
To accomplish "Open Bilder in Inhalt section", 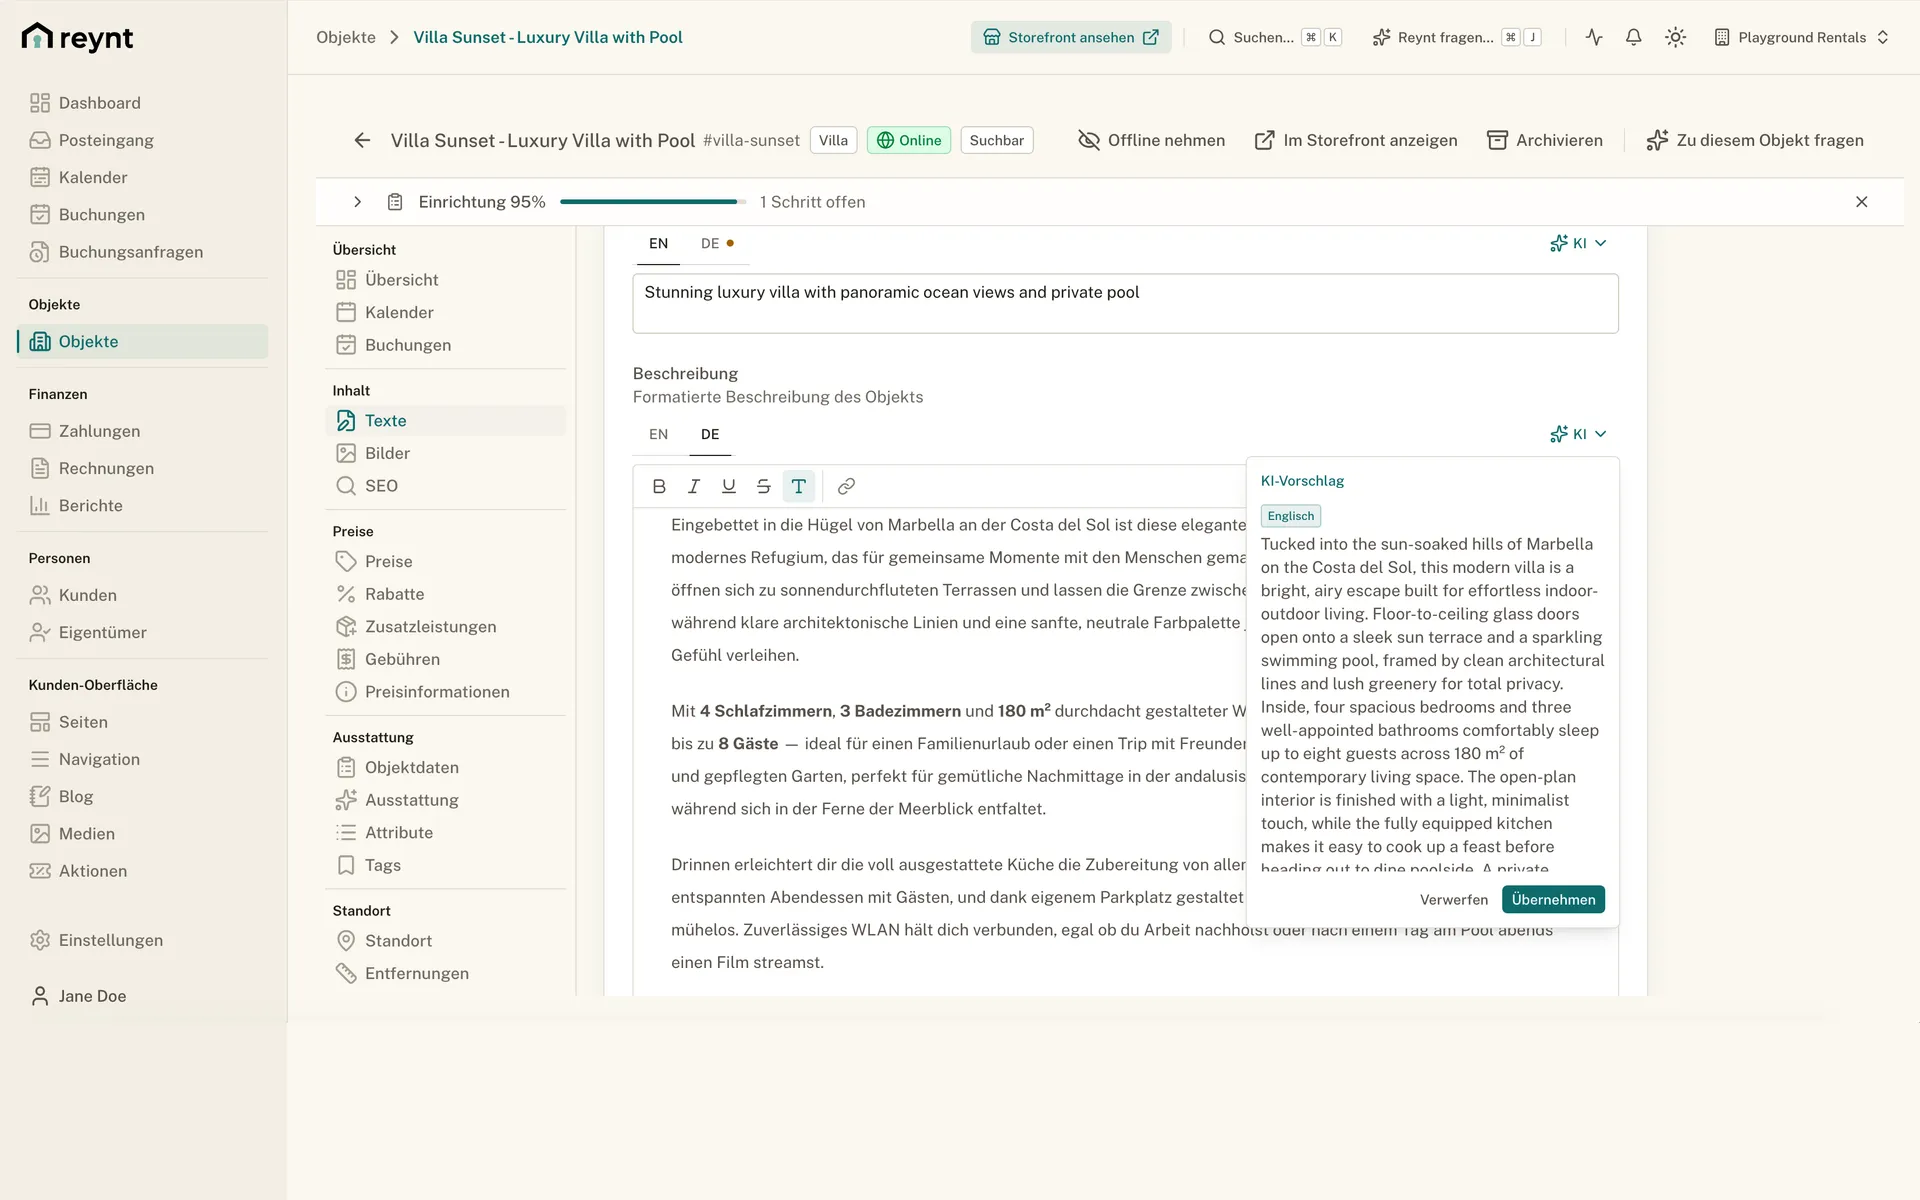I will [x=445, y=453].
